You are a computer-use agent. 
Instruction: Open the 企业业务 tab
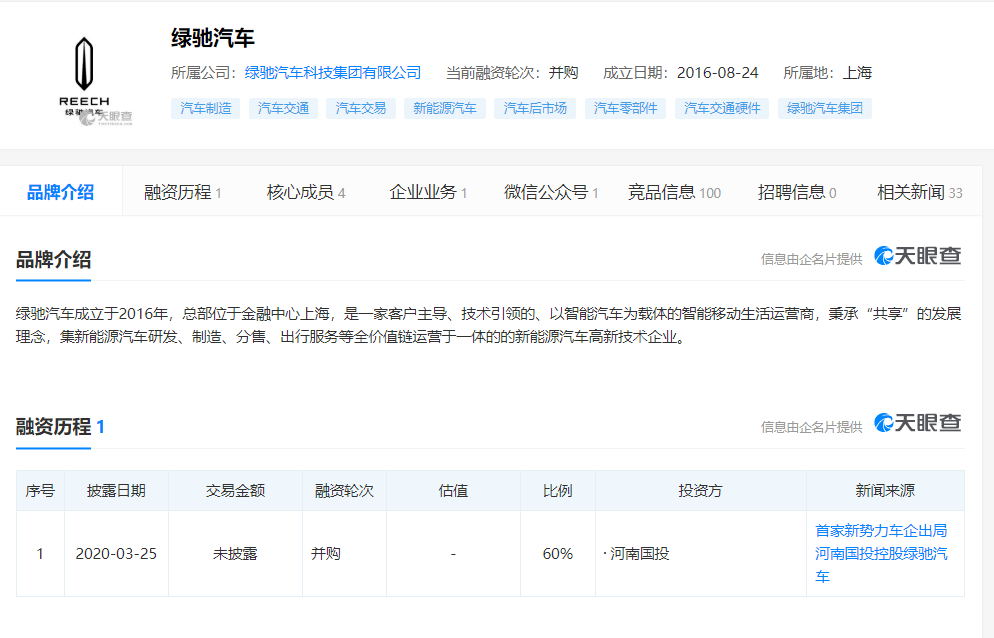point(428,192)
